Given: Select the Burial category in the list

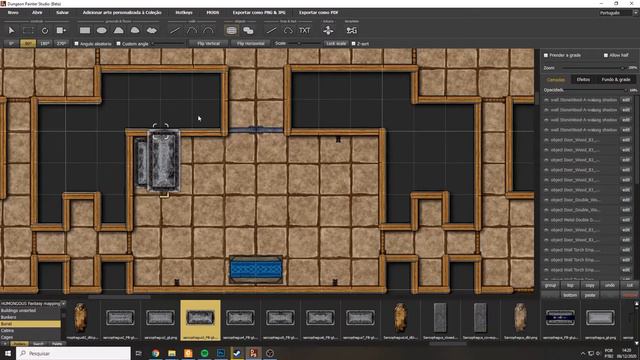Looking at the screenshot, I should click(x=30, y=324).
